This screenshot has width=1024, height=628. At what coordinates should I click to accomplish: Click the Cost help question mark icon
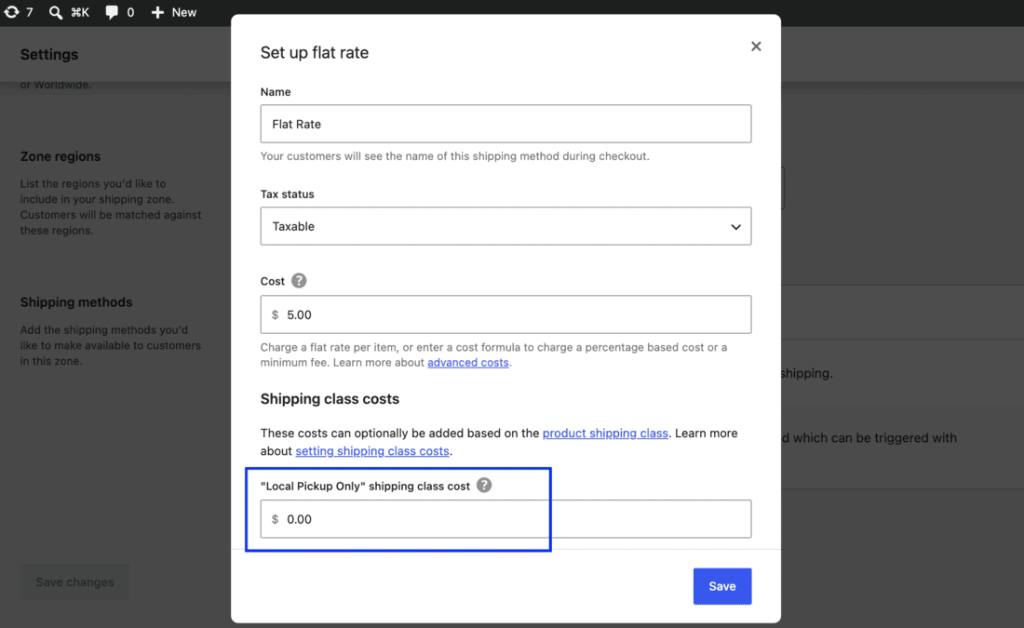[299, 281]
